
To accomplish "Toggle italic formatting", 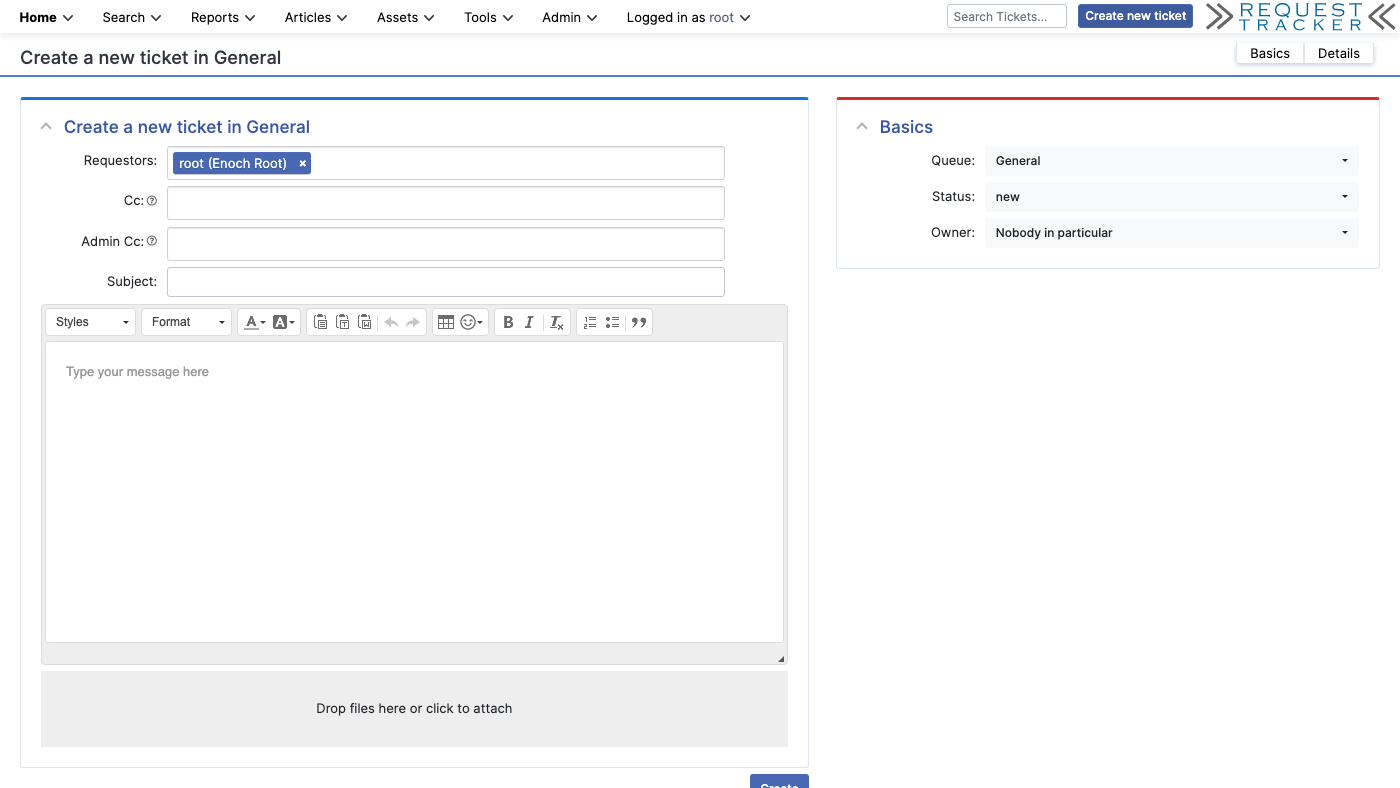I will (529, 322).
